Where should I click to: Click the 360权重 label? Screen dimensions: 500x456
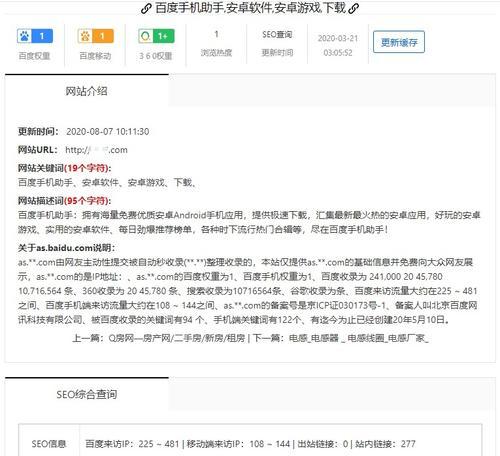tap(156, 56)
